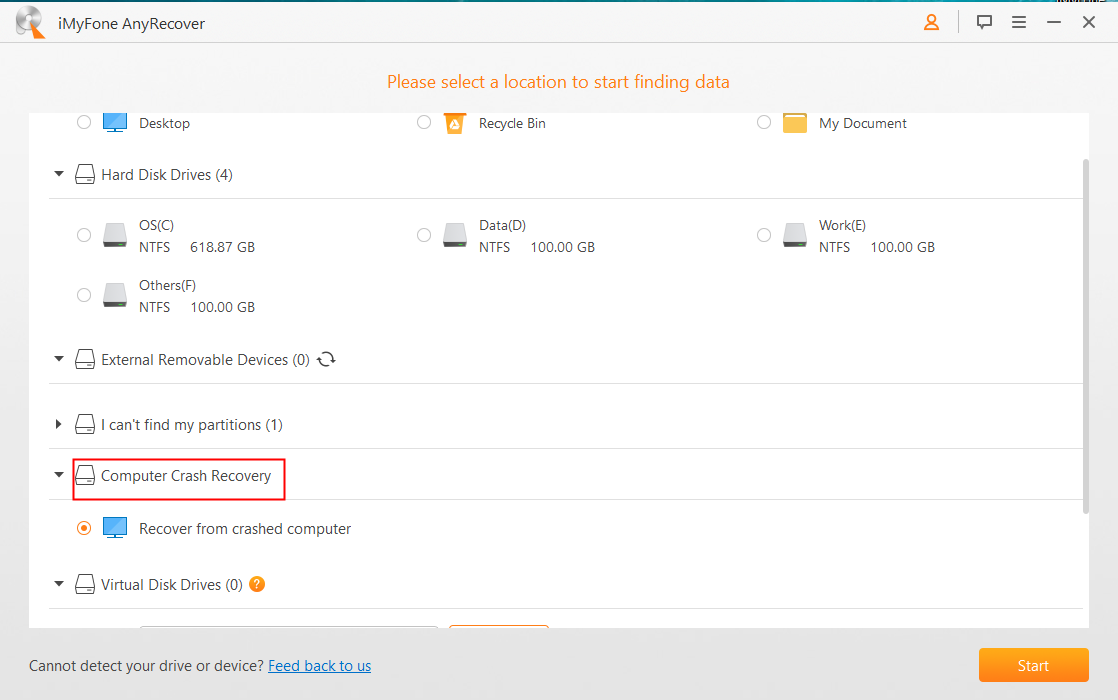Click the Virtual Disk Drives help icon

click(x=257, y=585)
